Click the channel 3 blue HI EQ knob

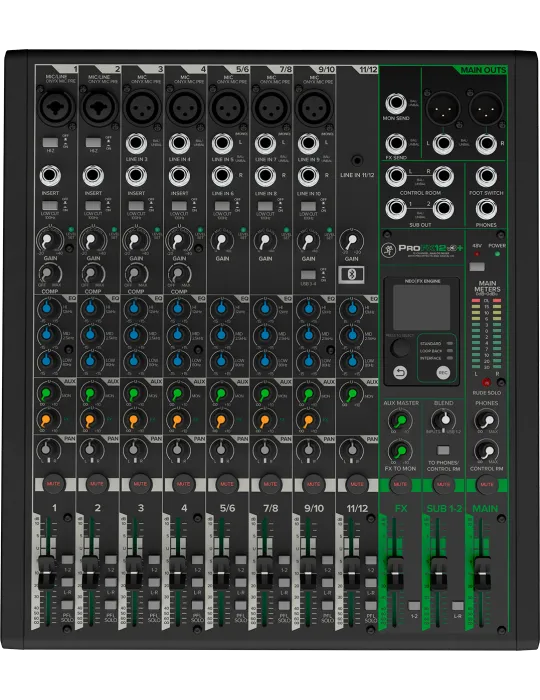pyautogui.click(x=134, y=308)
